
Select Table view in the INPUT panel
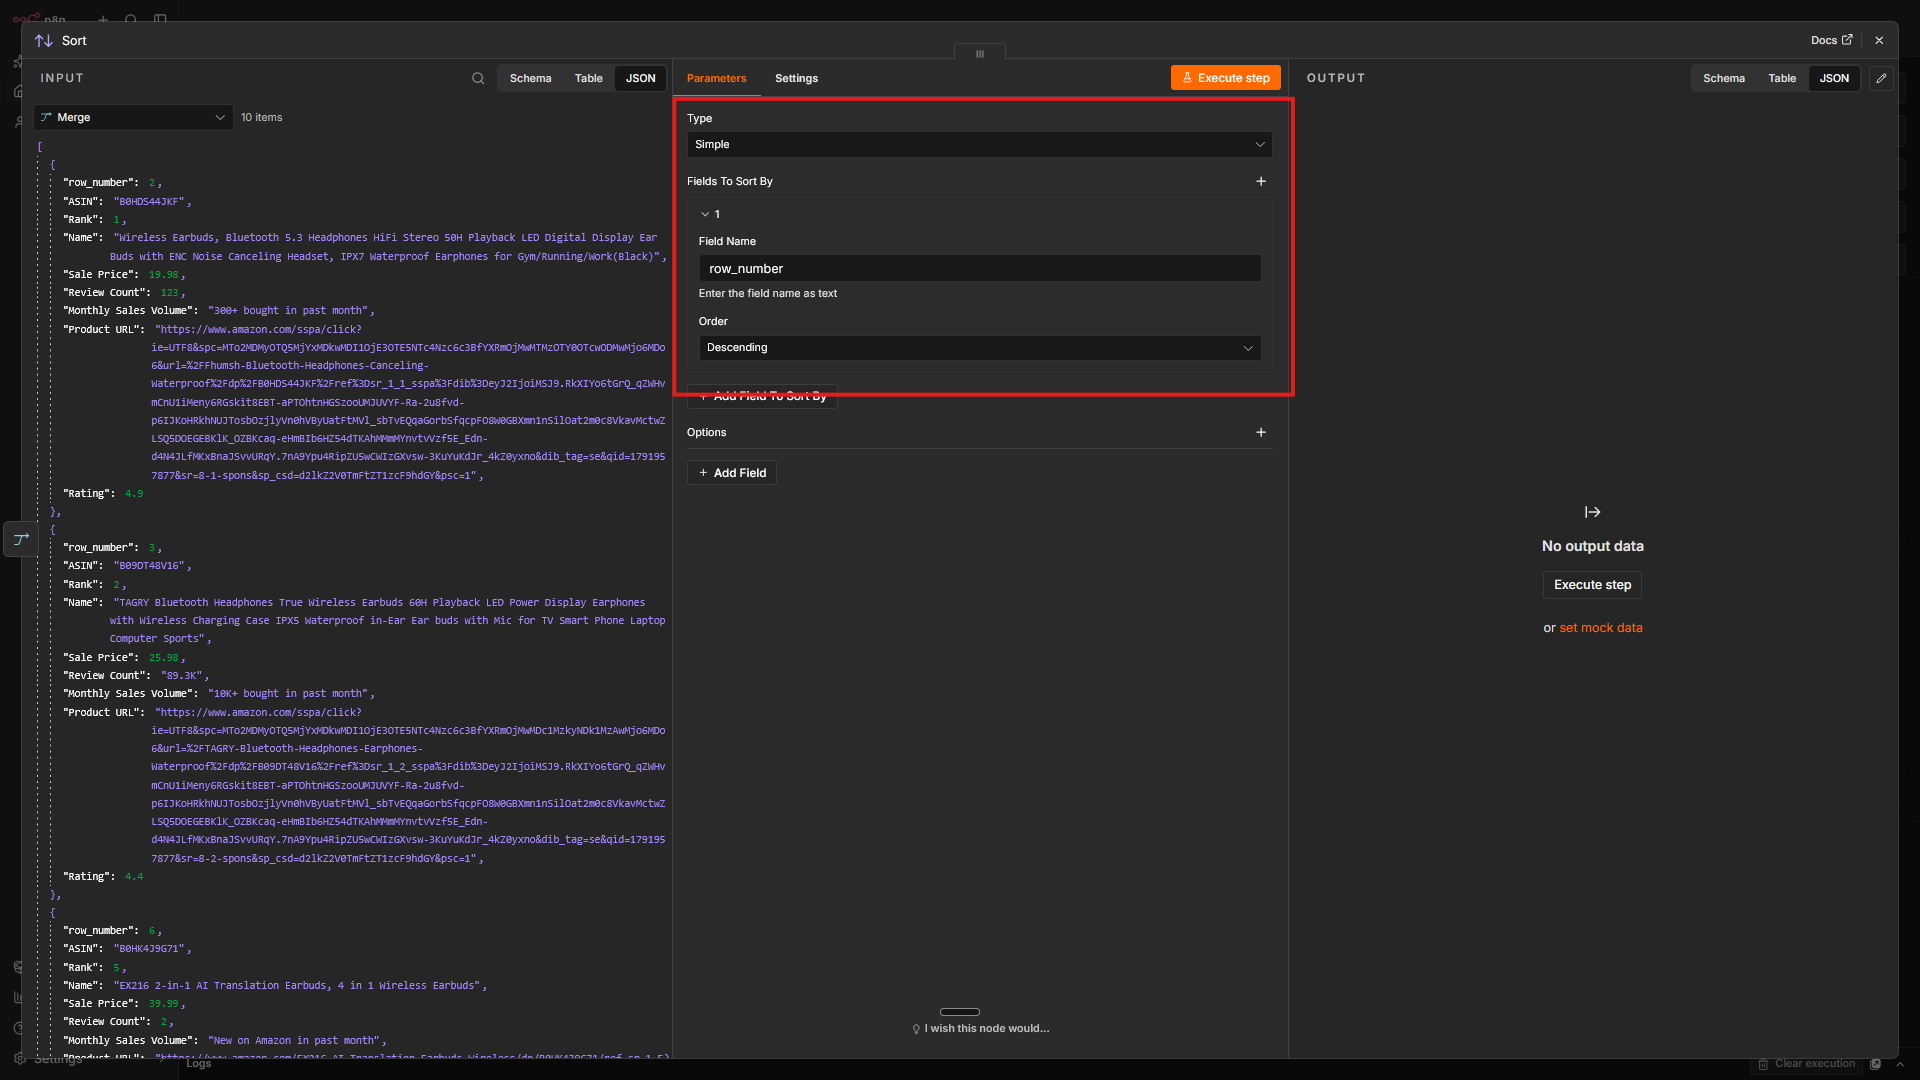[588, 78]
